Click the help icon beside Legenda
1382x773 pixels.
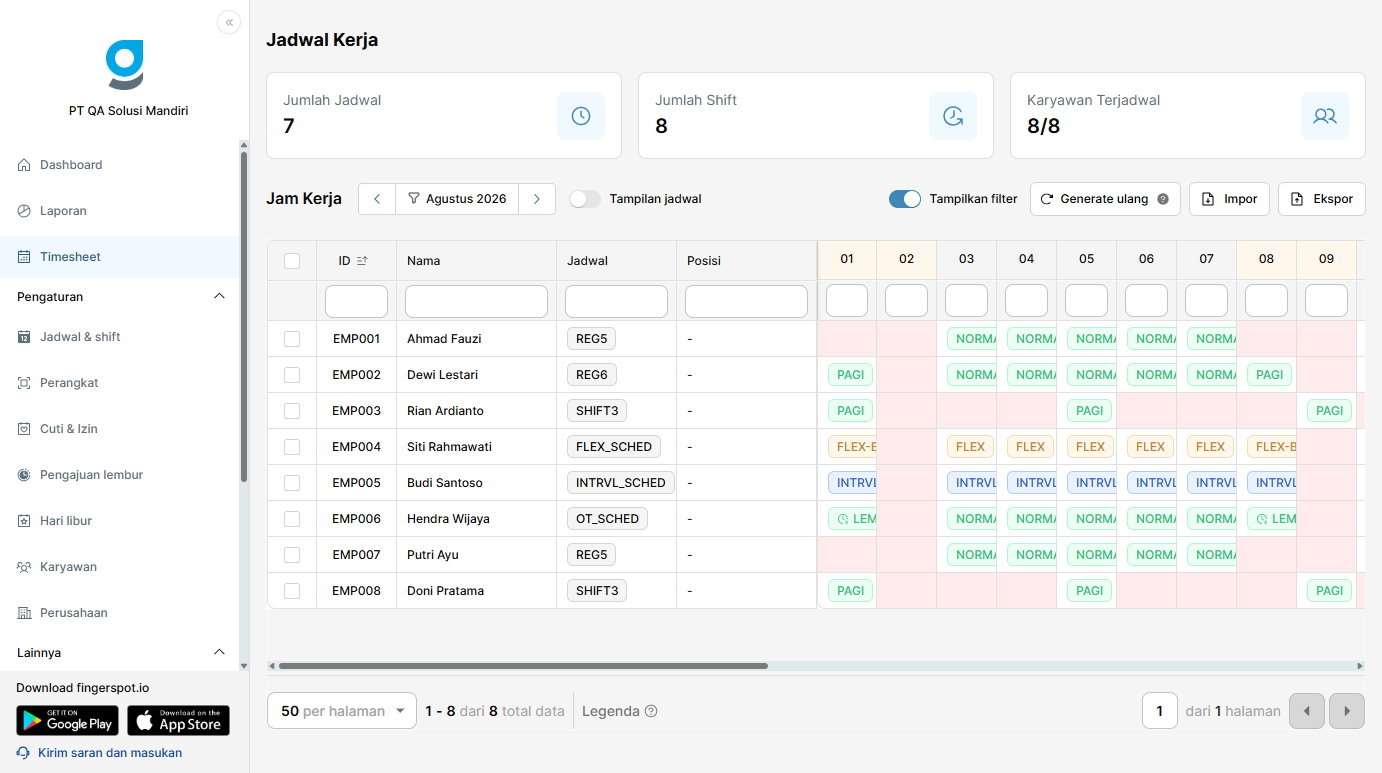(651, 711)
